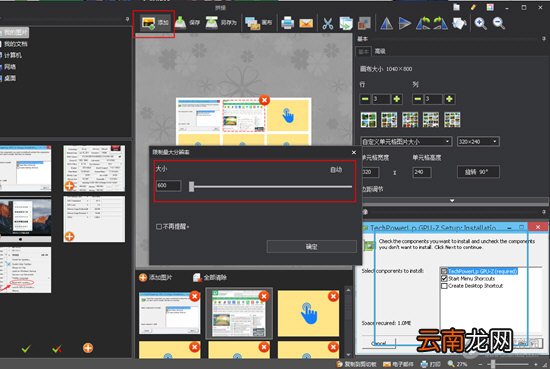Click the 全部清除 clear all button
Image resolution: width=550 pixels, height=369 pixels.
(x=210, y=277)
